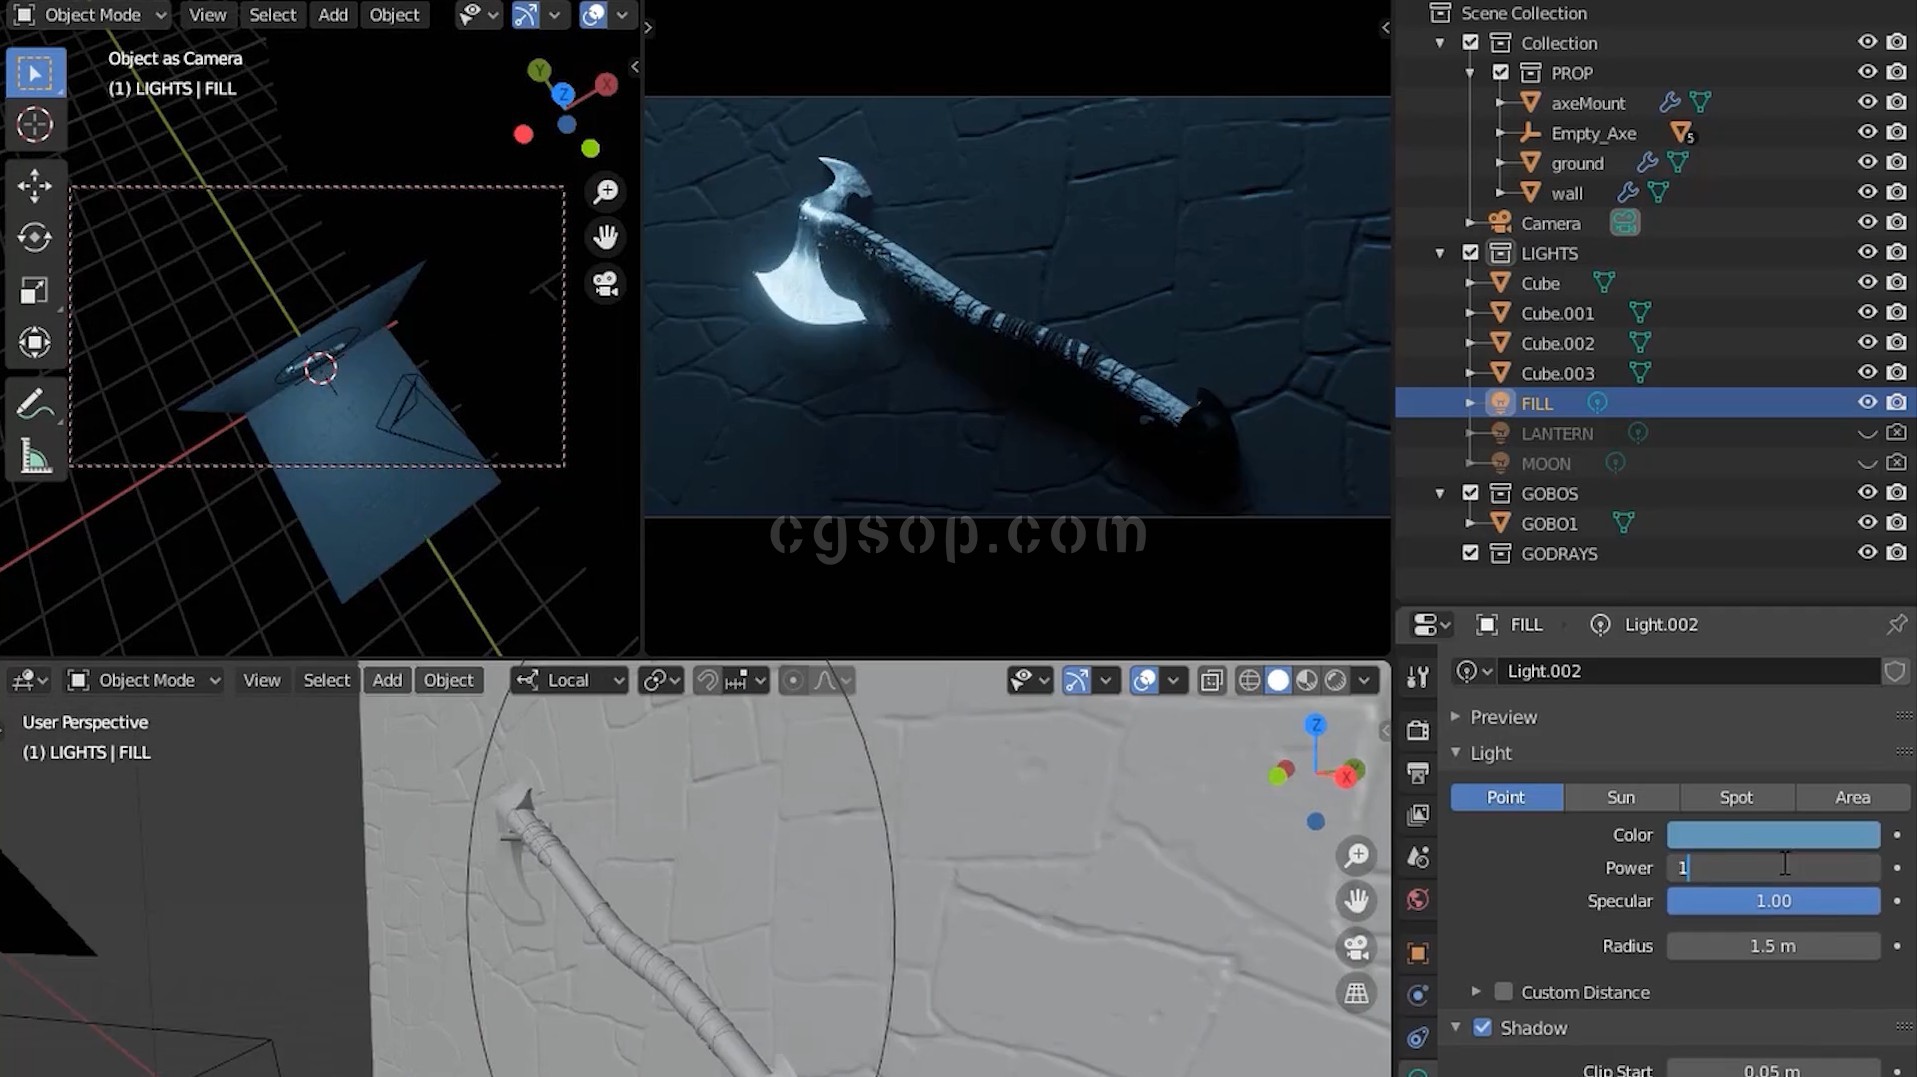Set light type to Point
1917x1077 pixels.
(x=1506, y=798)
